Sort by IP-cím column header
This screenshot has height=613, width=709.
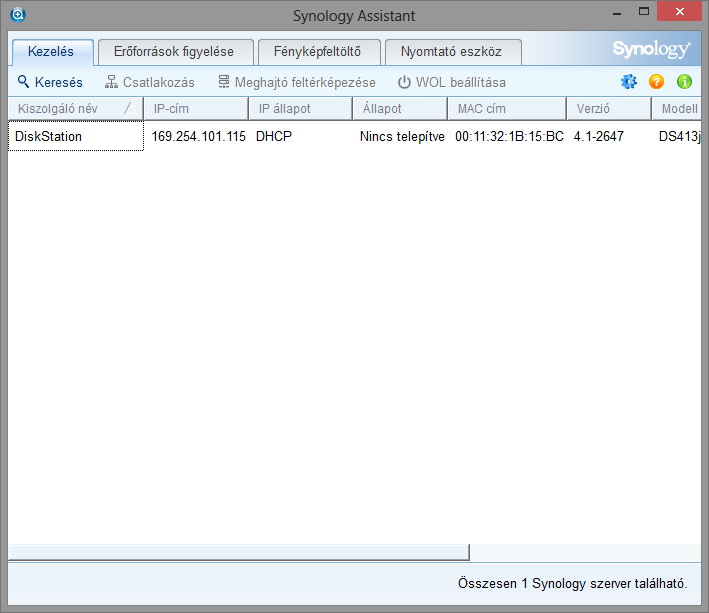pyautogui.click(x=196, y=108)
